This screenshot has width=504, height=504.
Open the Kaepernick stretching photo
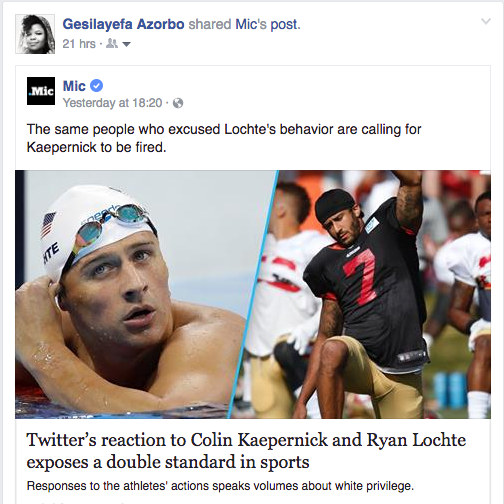(367, 294)
